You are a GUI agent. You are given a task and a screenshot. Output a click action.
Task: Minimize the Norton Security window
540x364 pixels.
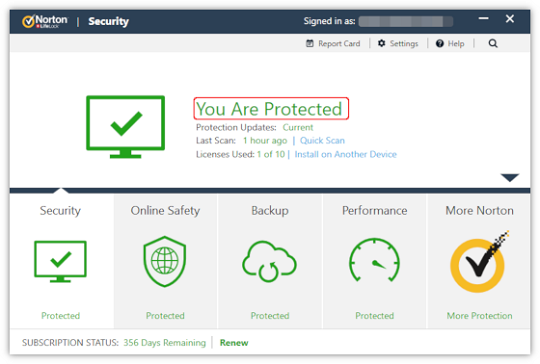click(x=484, y=19)
